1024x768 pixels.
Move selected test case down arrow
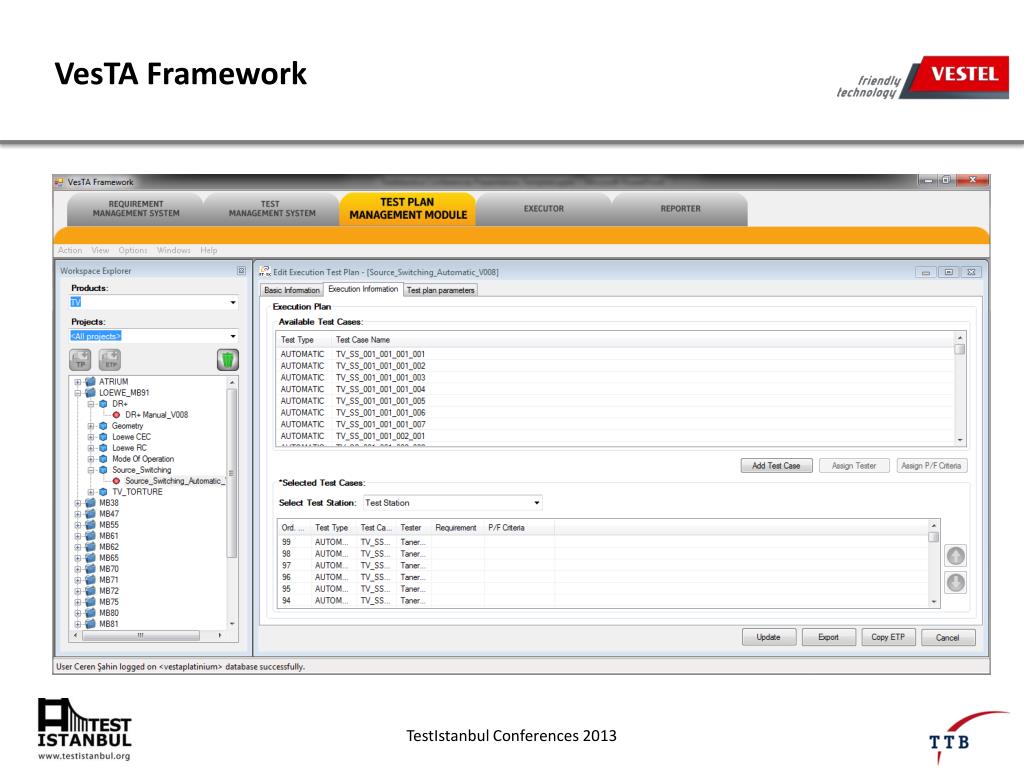pyautogui.click(x=955, y=583)
